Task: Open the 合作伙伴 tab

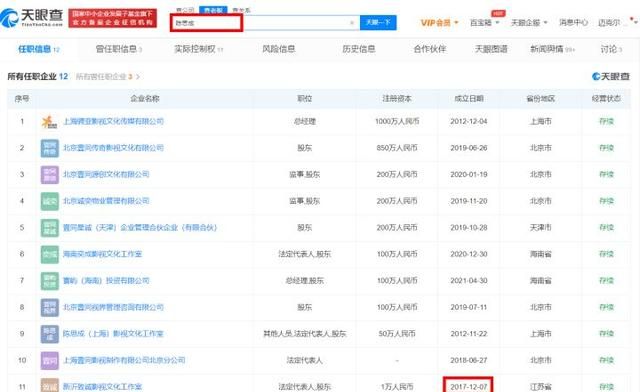Action: click(430, 49)
